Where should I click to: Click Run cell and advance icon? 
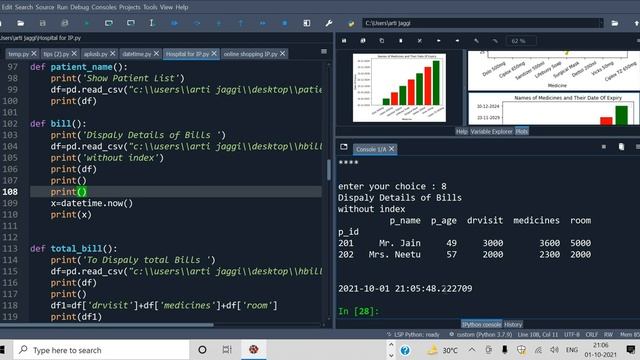[x=131, y=23]
